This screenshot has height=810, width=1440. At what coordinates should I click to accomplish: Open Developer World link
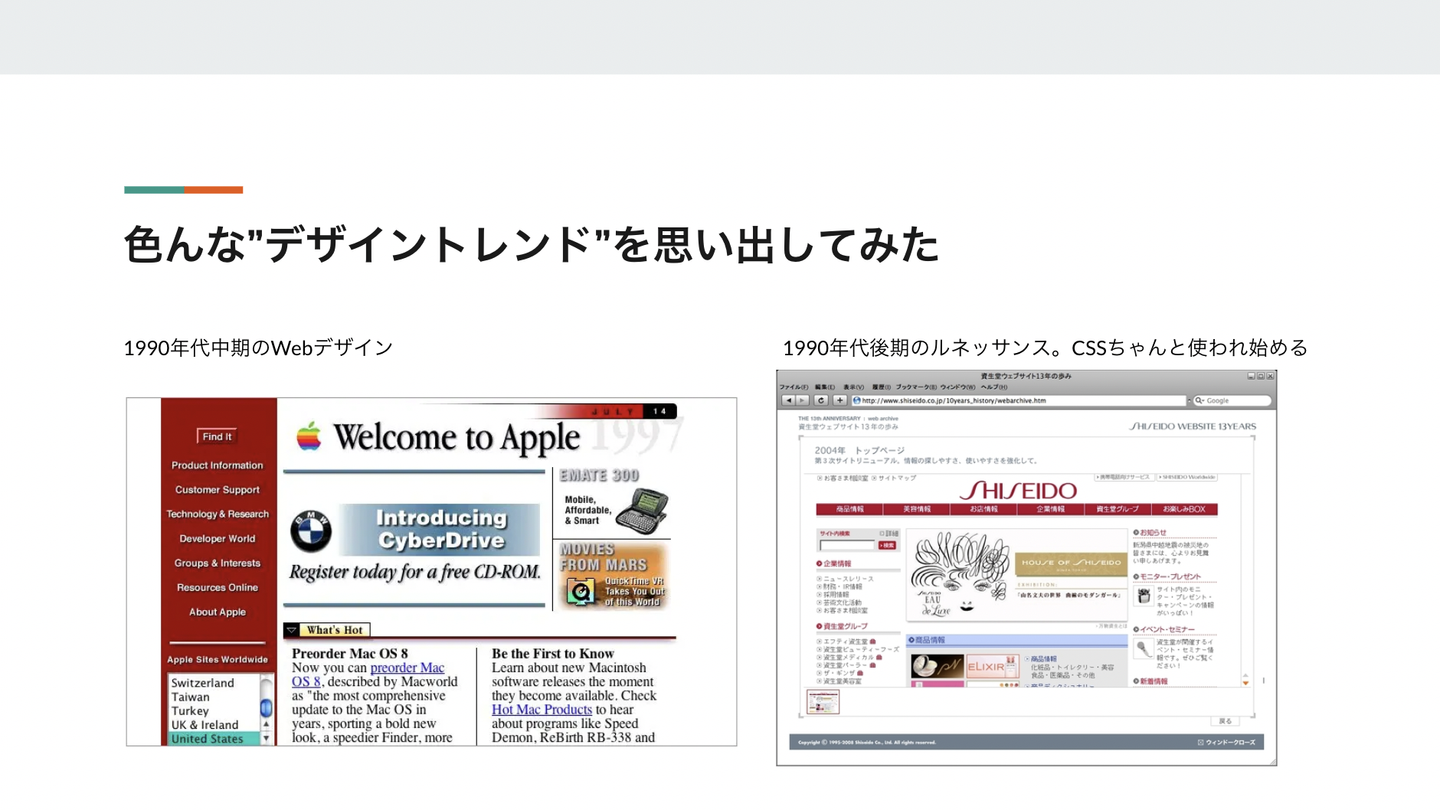click(217, 538)
